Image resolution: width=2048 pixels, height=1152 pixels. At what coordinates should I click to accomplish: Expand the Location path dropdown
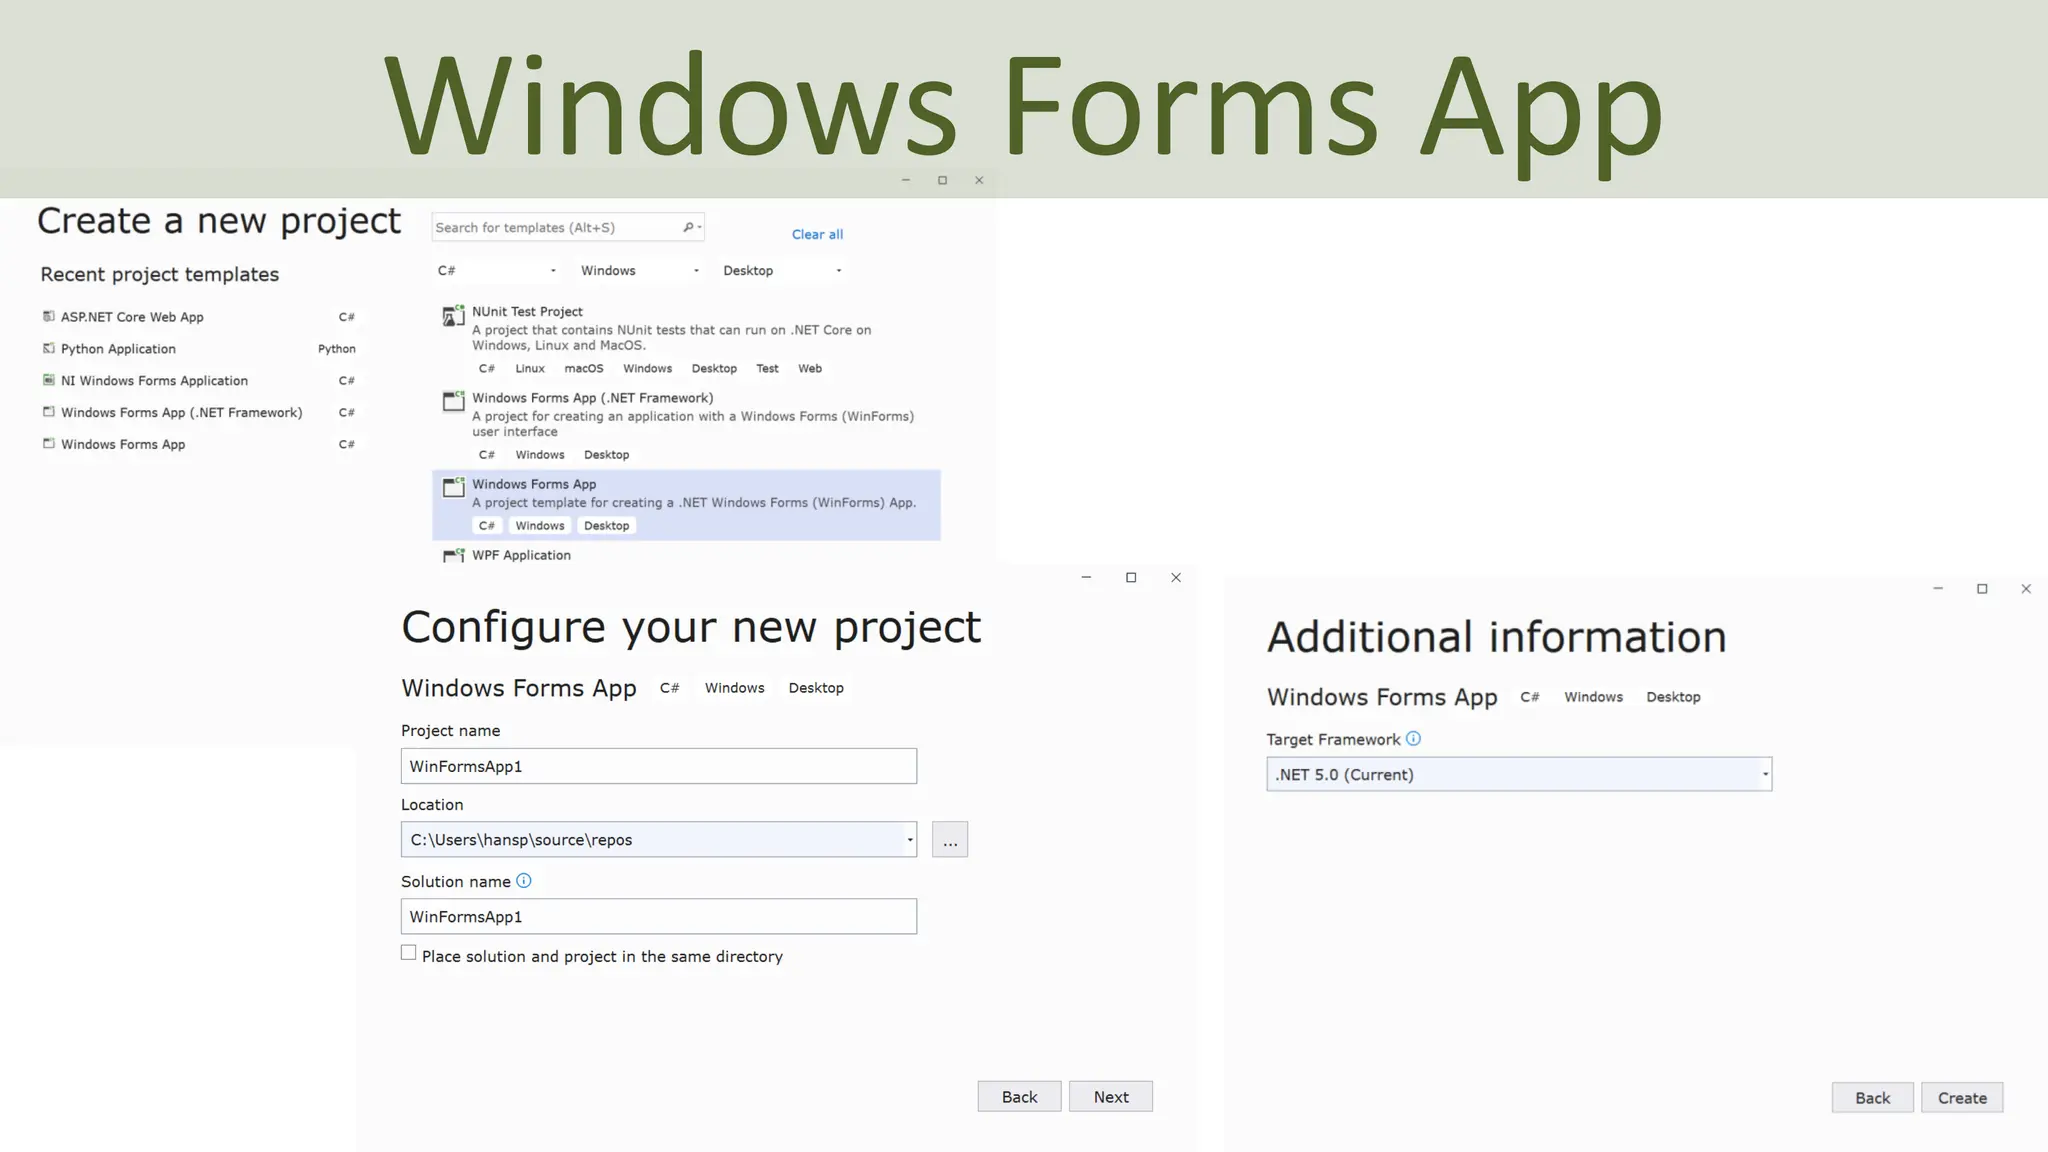pyautogui.click(x=909, y=840)
